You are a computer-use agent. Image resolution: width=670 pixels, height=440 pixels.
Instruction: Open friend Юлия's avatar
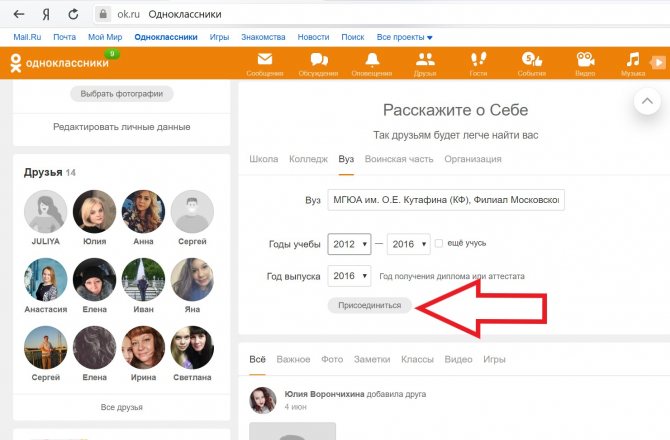(x=94, y=211)
